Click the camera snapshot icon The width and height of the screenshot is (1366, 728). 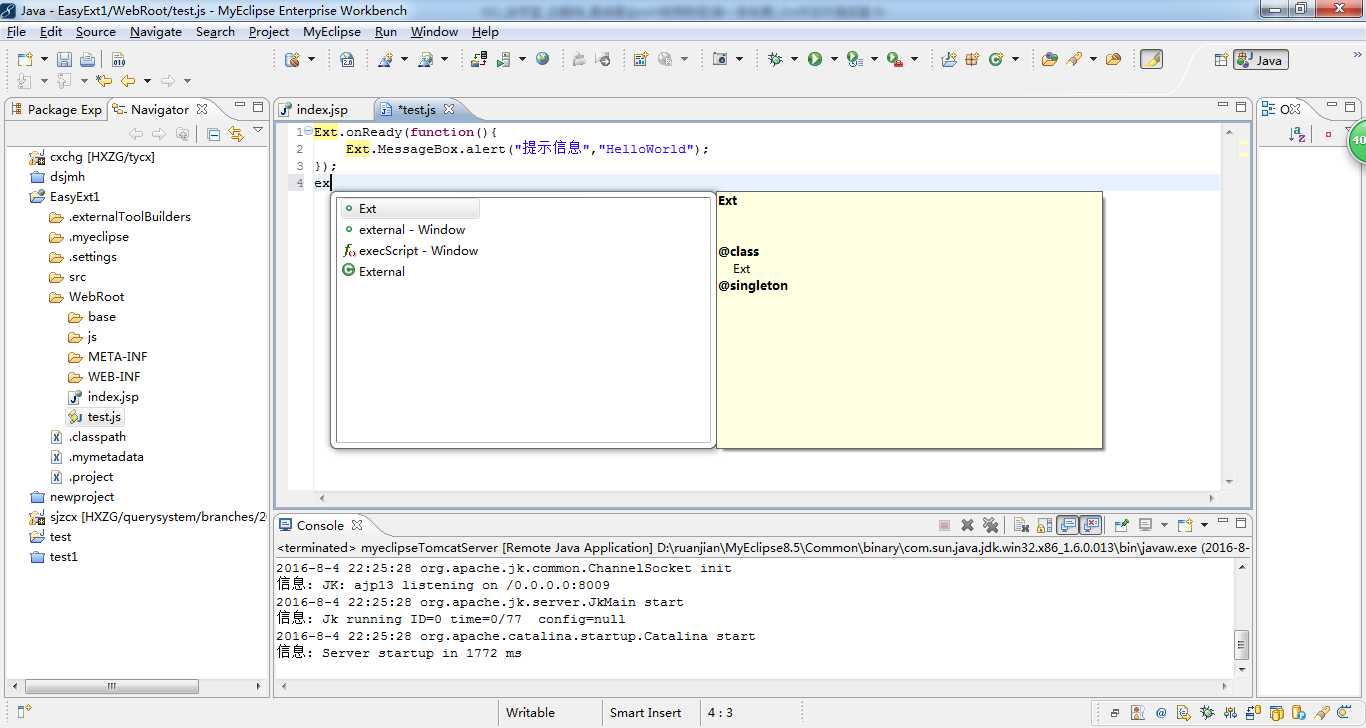pos(720,60)
